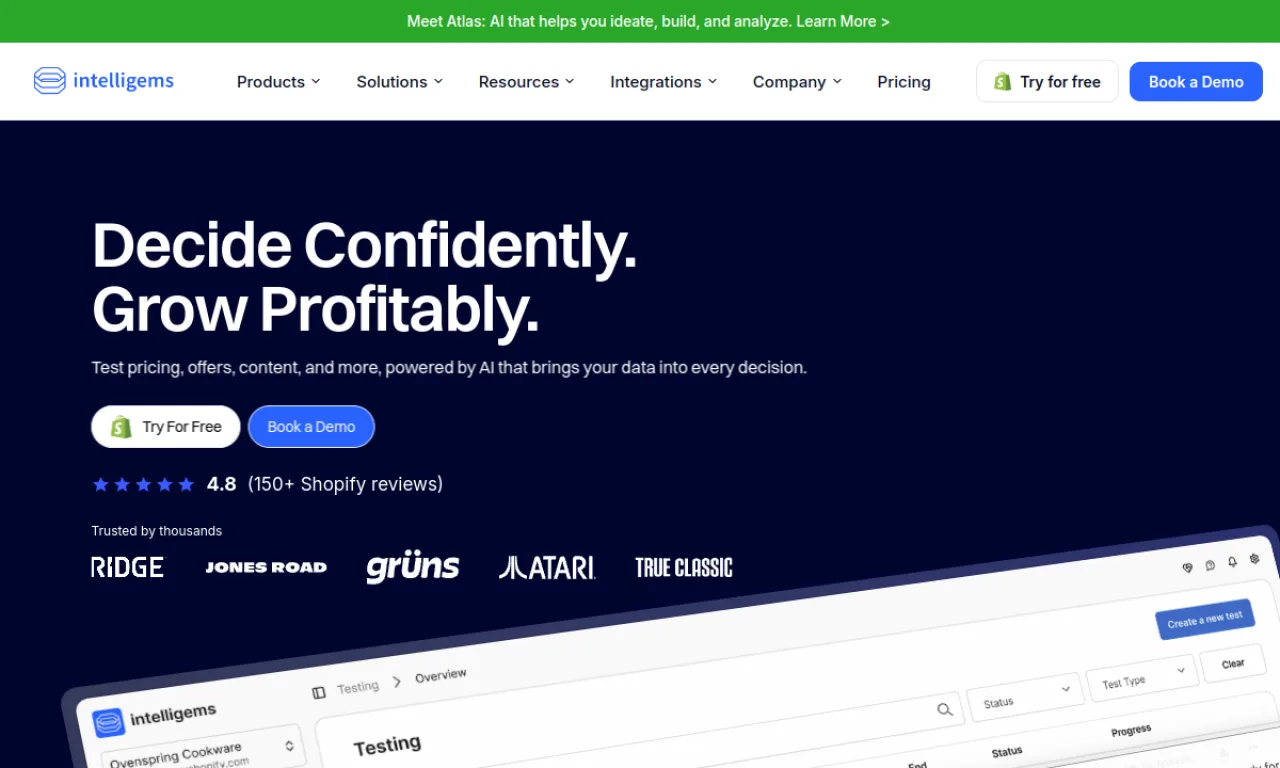Image resolution: width=1280 pixels, height=768 pixels.
Task: Open the Test Type dropdown in the preview
Action: [1142, 678]
